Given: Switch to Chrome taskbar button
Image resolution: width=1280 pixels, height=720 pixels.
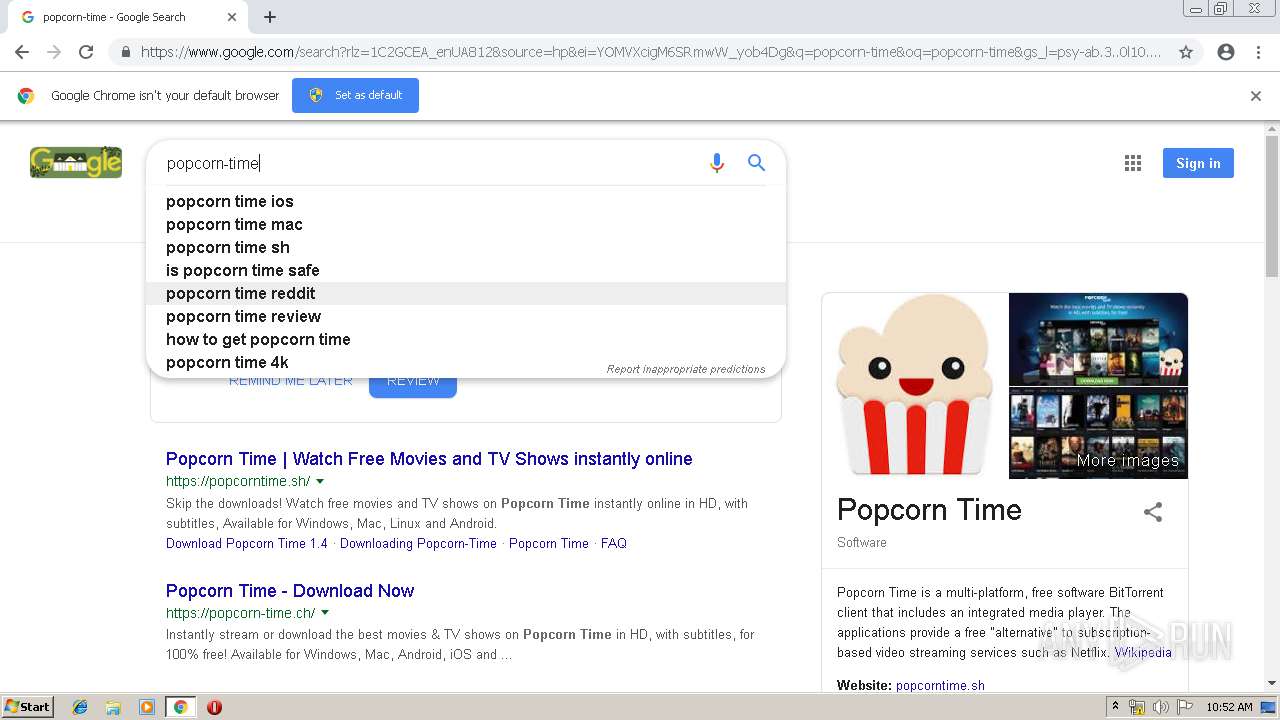Looking at the screenshot, I should (x=180, y=707).
